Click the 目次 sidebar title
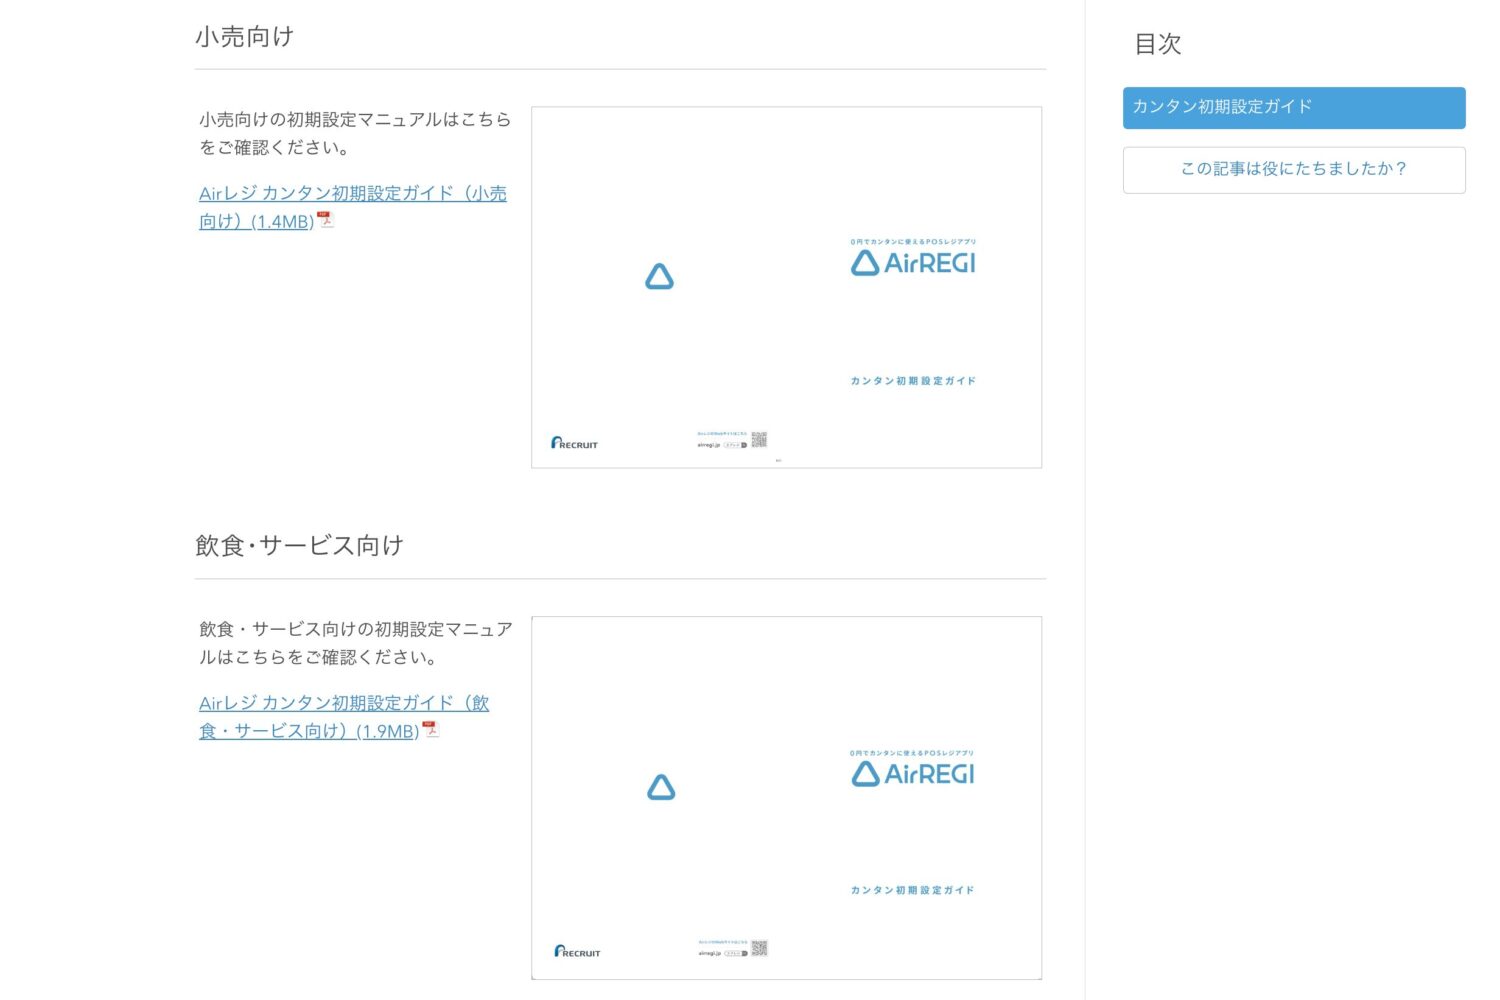This screenshot has height=1000, width=1500. click(1158, 44)
